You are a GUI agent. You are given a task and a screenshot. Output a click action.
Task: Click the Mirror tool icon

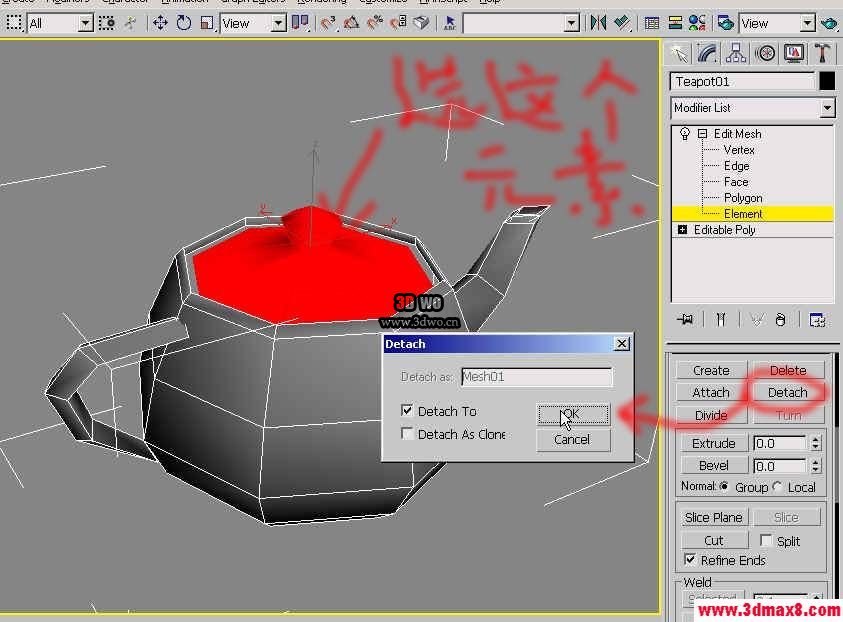click(x=598, y=23)
